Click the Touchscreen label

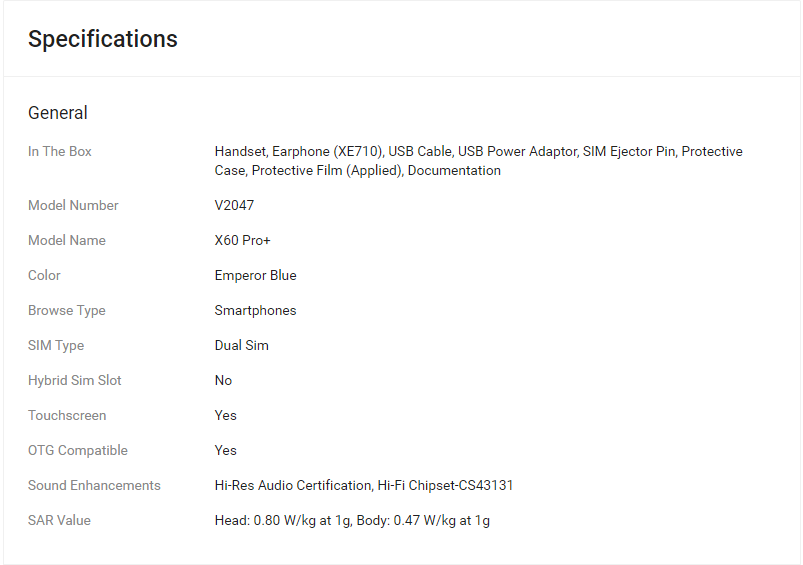click(x=67, y=415)
